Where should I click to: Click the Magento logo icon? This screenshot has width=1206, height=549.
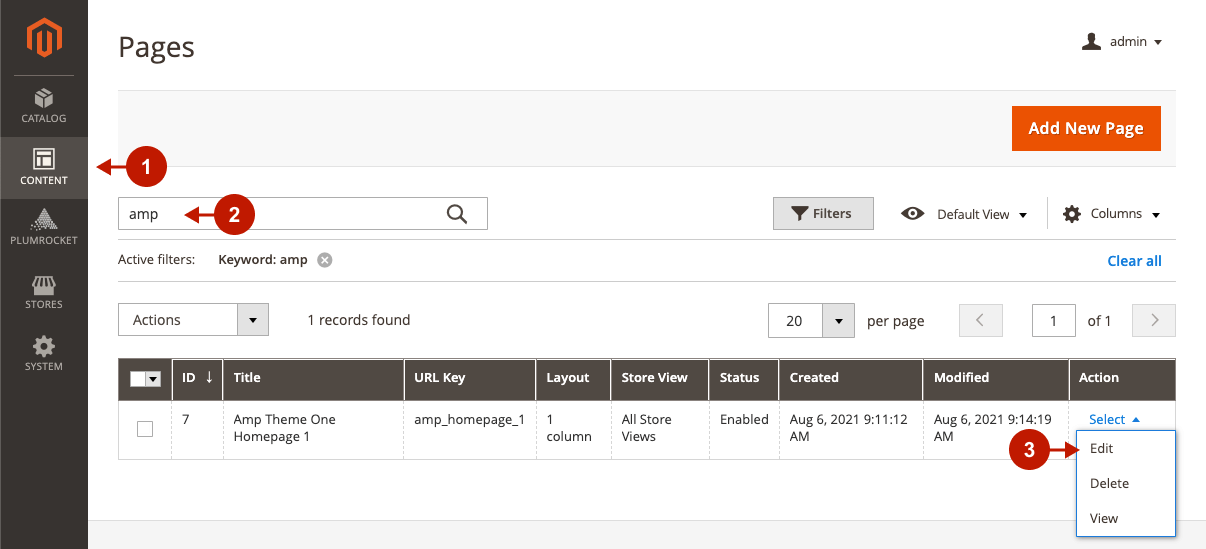click(44, 38)
